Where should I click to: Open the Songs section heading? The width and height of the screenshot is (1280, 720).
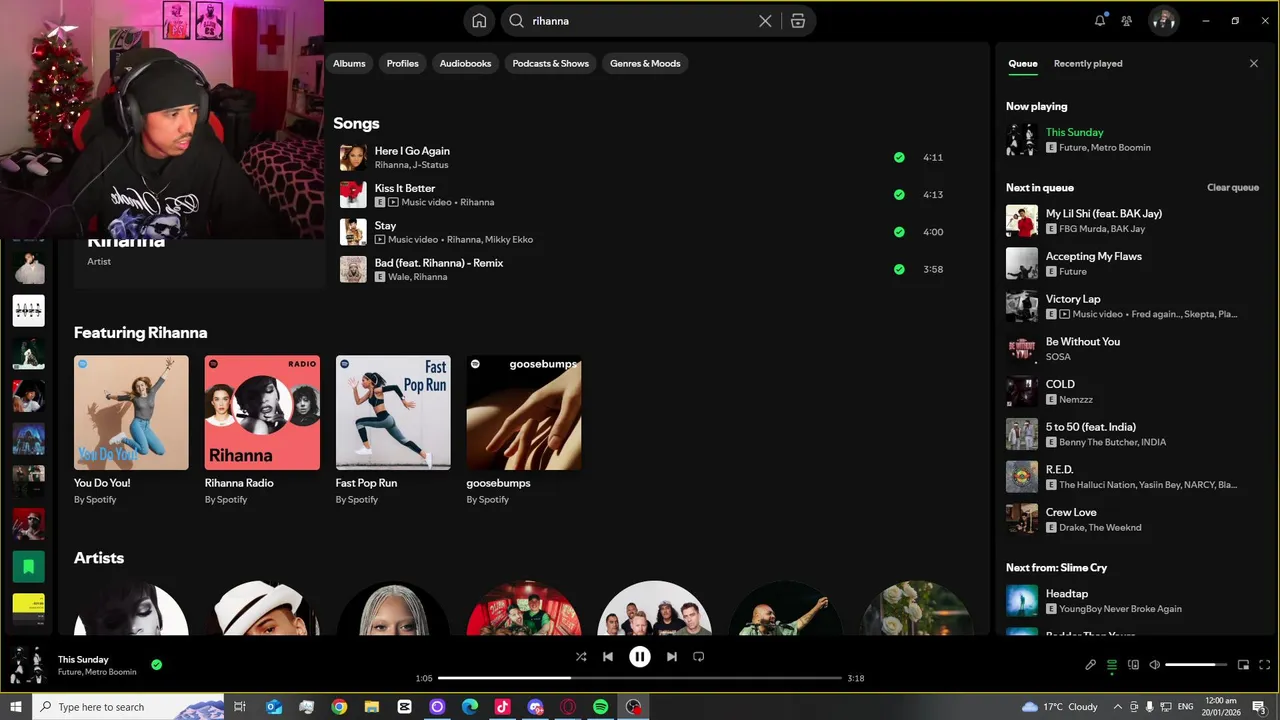click(356, 123)
